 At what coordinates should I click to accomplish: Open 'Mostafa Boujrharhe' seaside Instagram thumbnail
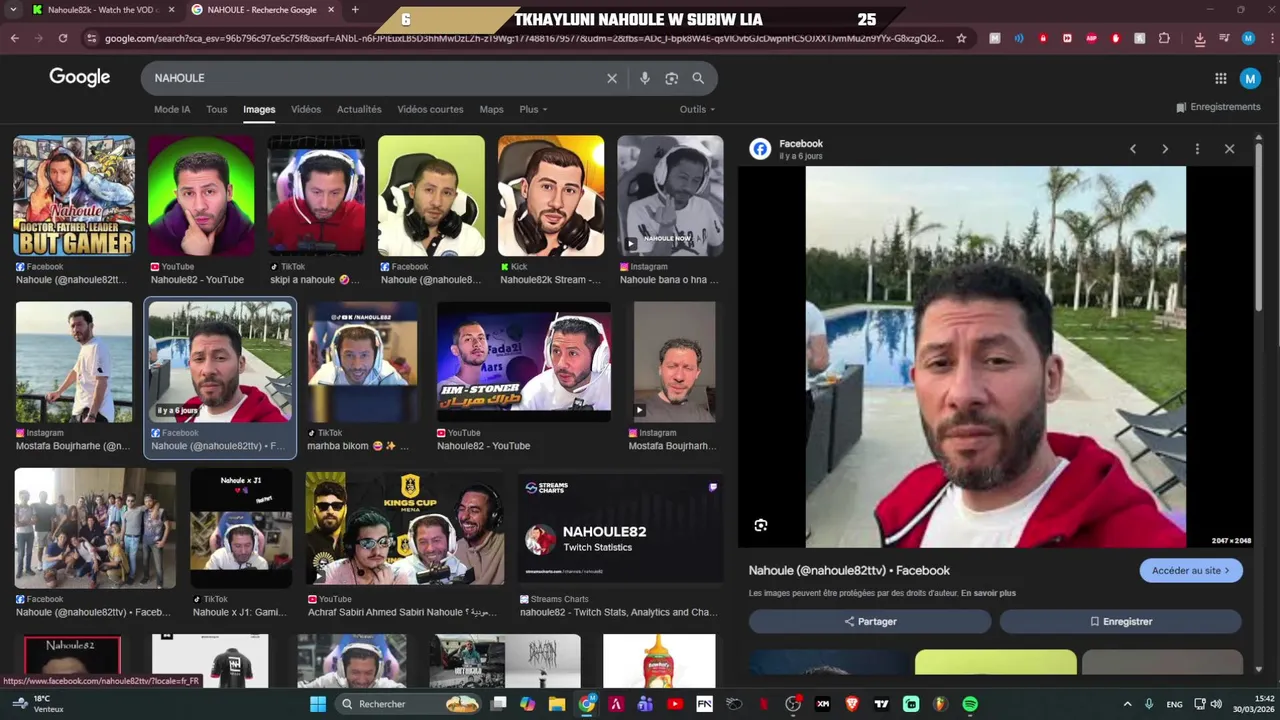pyautogui.click(x=74, y=362)
